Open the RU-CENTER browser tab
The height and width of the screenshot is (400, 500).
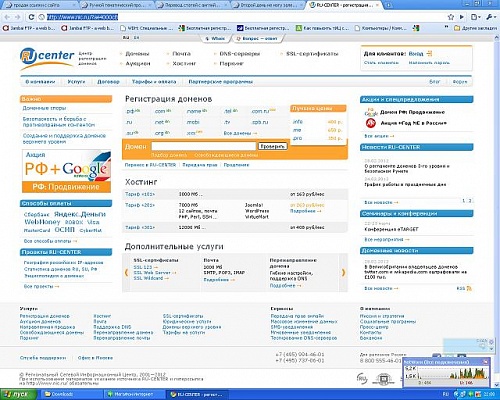[x=343, y=5]
